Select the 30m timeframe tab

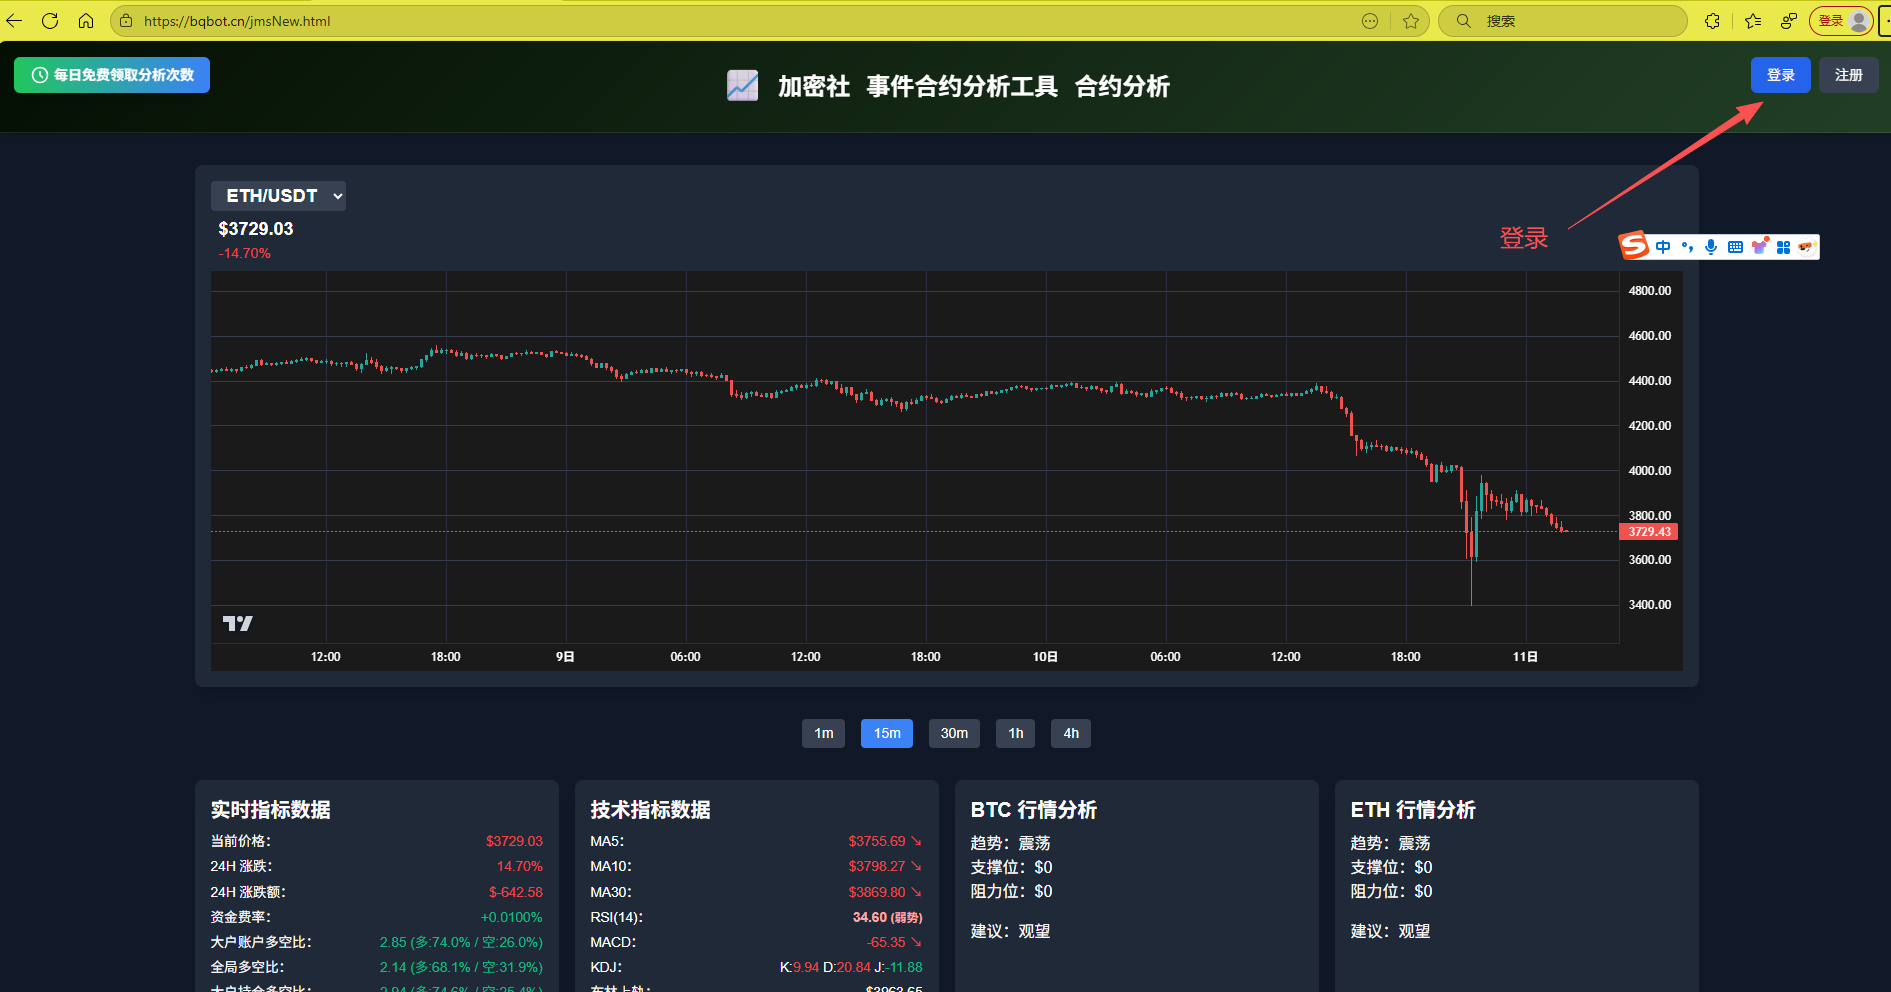pyautogui.click(x=954, y=734)
